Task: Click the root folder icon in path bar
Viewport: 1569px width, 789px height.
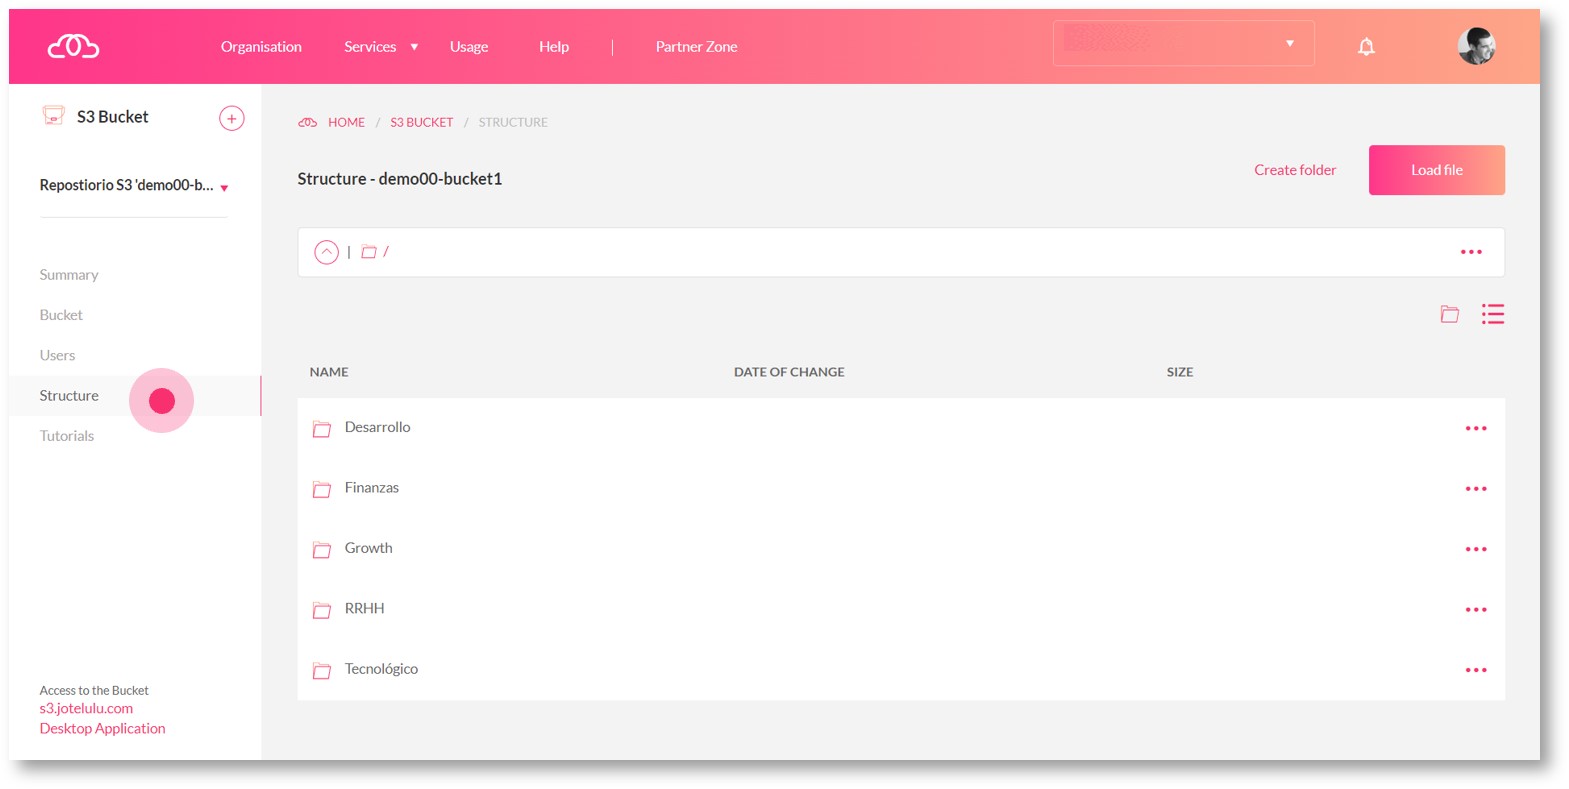Action: pyautogui.click(x=369, y=252)
